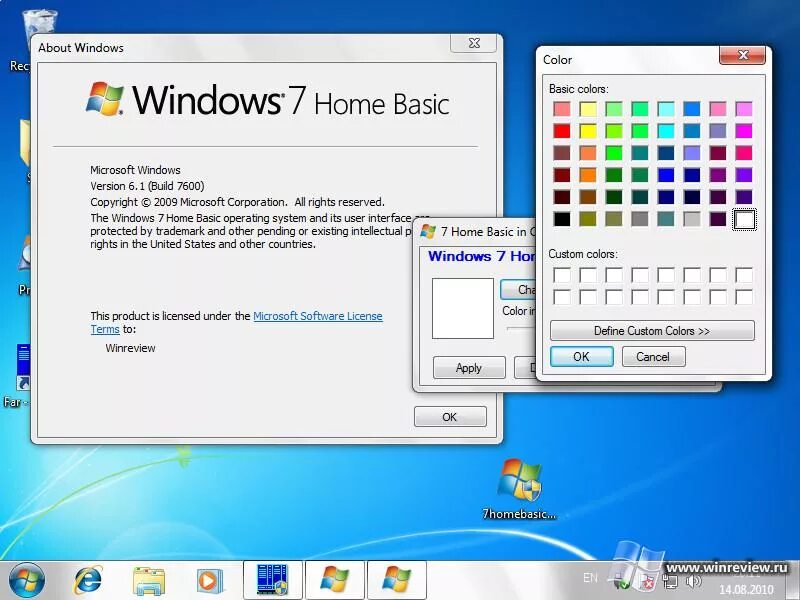This screenshot has height=600, width=800.
Task: Choose the magenta basic color
Action: tap(744, 131)
